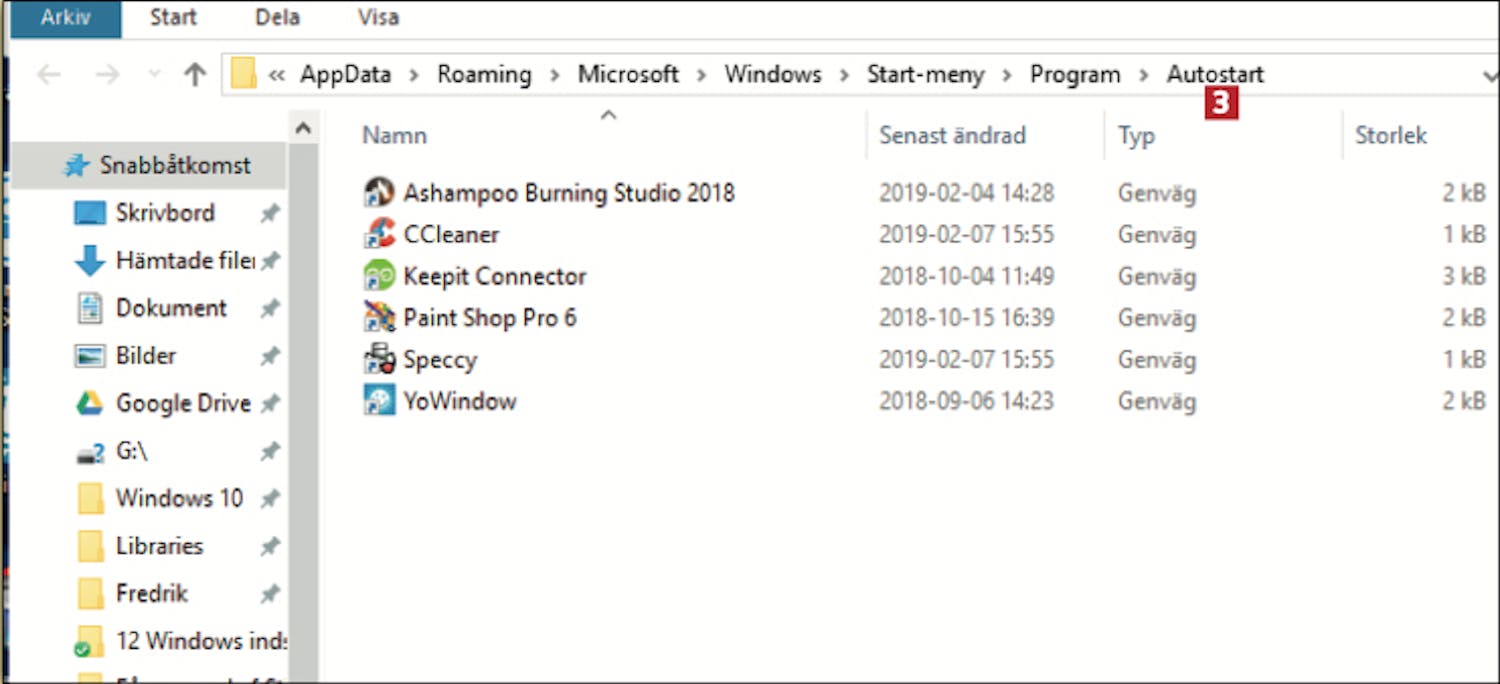Viewport: 1500px width, 684px height.
Task: Go back with the left arrow button
Action: [x=48, y=75]
